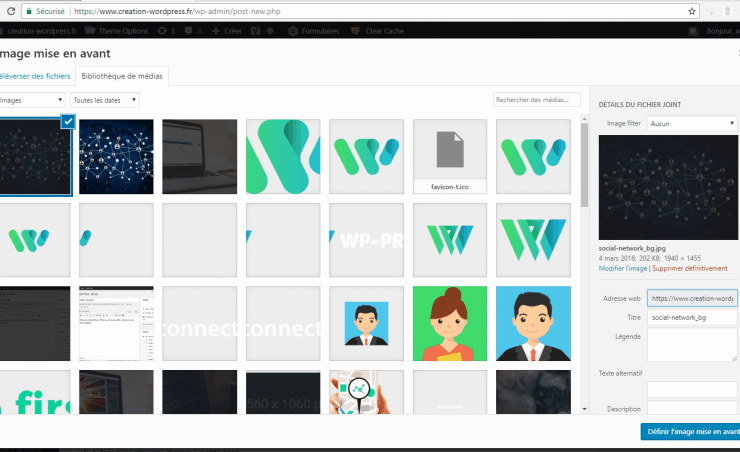Image resolution: width=740 pixels, height=452 pixels.
Task: Open the Créer menu in admin bar
Action: tap(227, 31)
